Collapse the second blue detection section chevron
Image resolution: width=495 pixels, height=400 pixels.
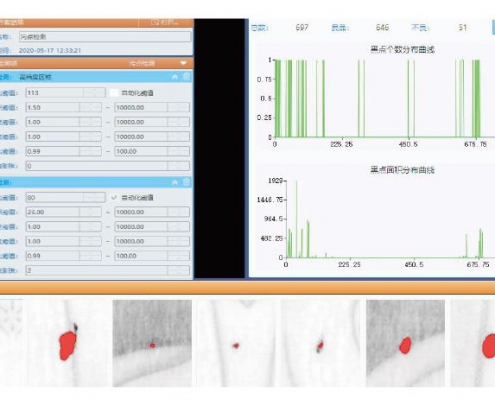175,182
